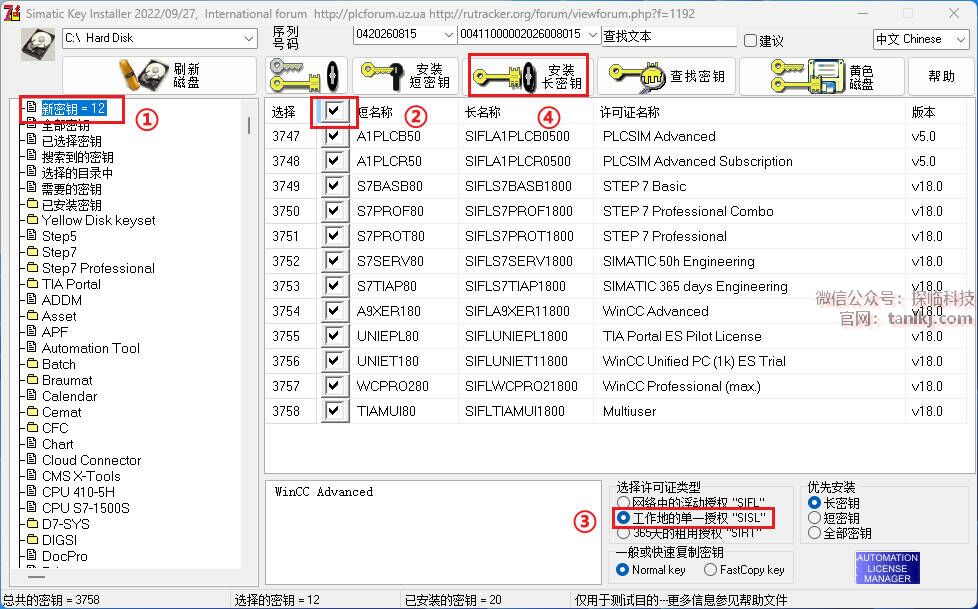978x609 pixels.
Task: Click the document icon beside 新密钥 = 12
Action: coord(31,108)
